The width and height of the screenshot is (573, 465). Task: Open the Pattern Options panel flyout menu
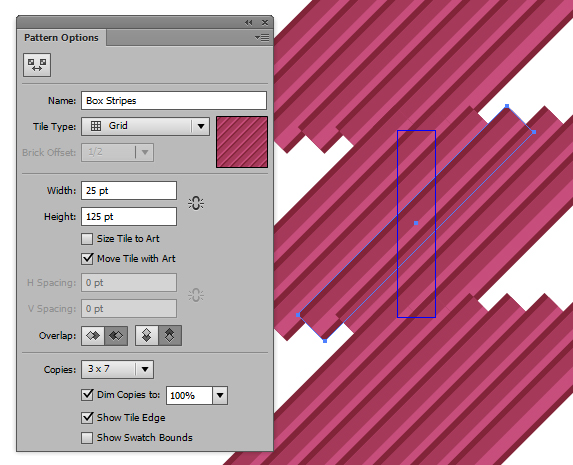262,37
